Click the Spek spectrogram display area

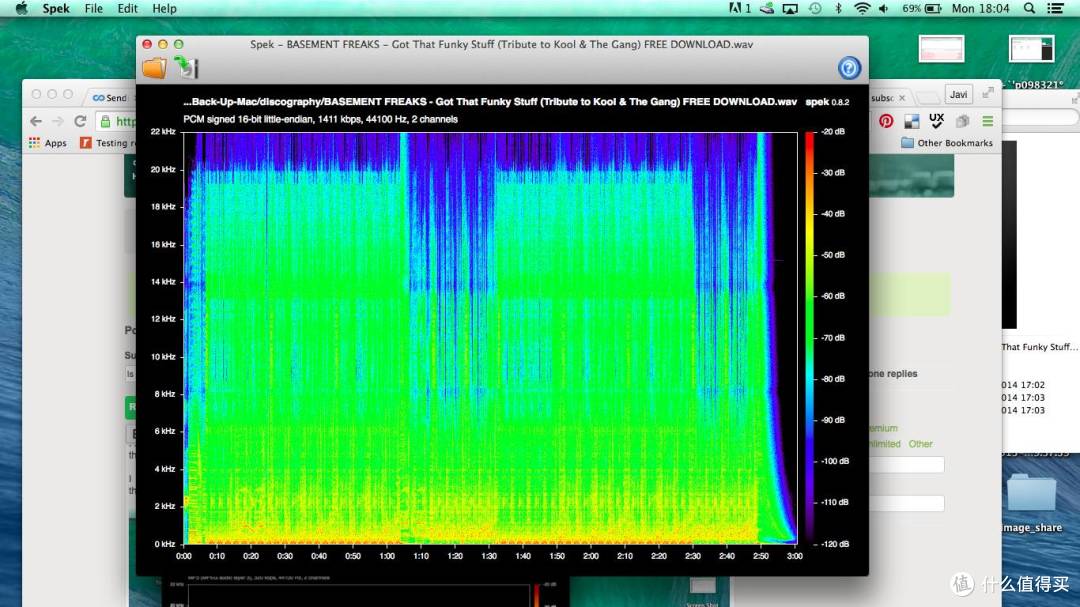point(490,338)
